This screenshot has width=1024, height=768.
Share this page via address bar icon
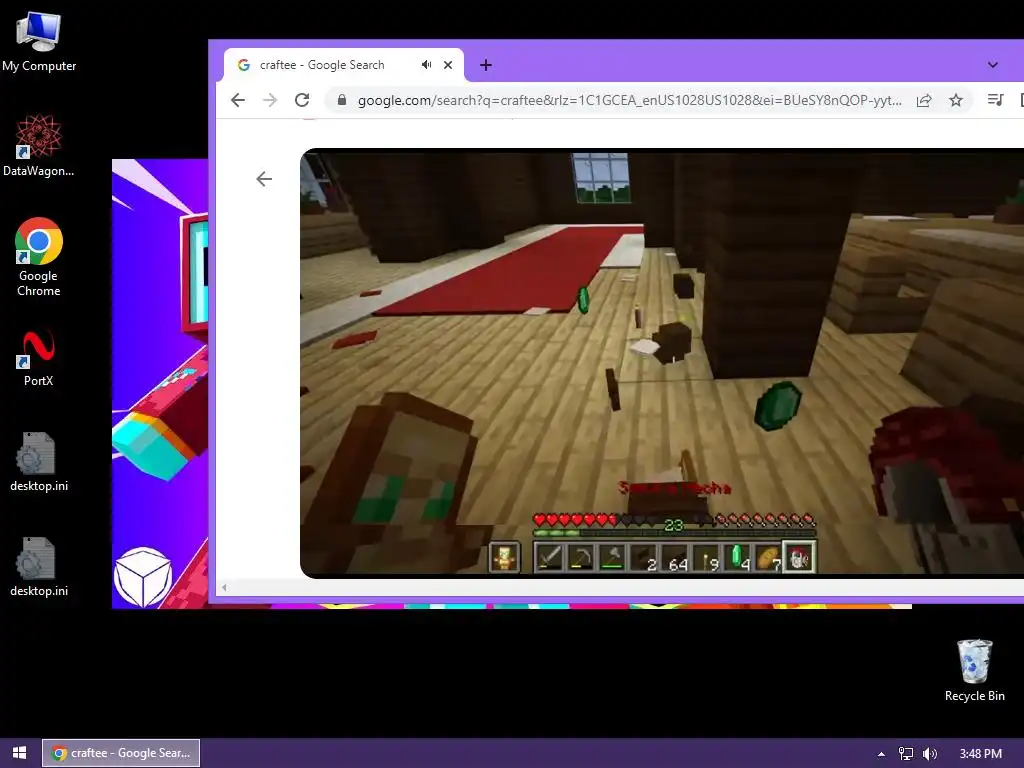tap(923, 100)
